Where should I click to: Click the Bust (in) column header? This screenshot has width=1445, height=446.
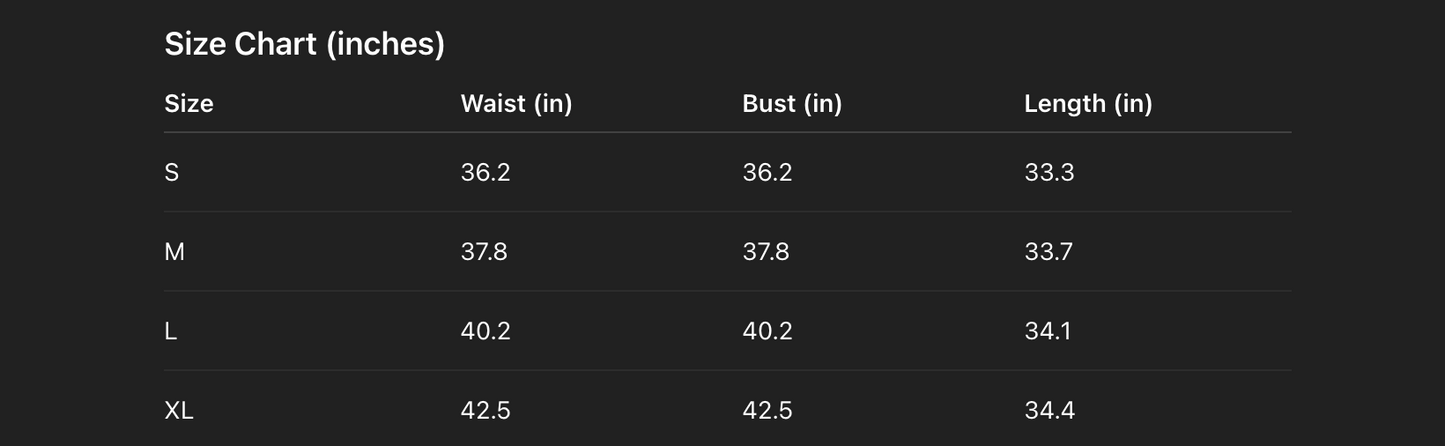point(792,104)
